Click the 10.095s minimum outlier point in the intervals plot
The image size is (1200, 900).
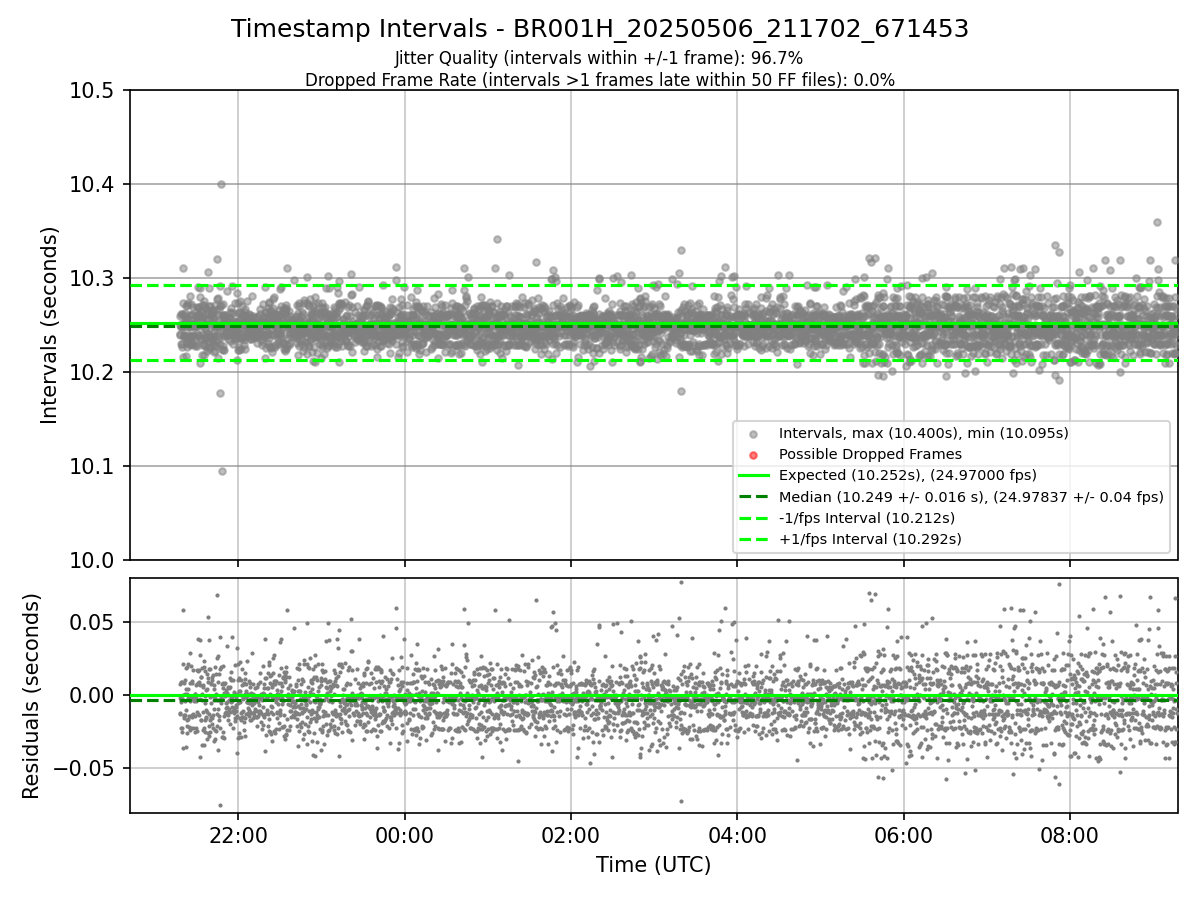[x=222, y=471]
